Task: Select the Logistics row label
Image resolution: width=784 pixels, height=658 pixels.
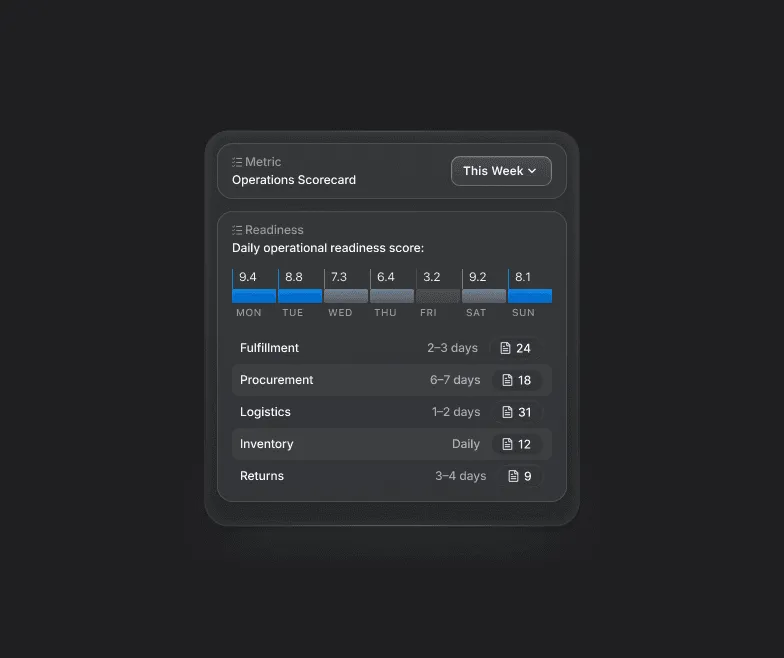Action: (265, 412)
